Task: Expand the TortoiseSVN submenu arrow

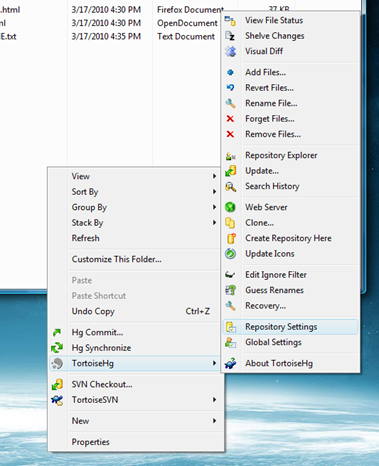Action: point(215,399)
